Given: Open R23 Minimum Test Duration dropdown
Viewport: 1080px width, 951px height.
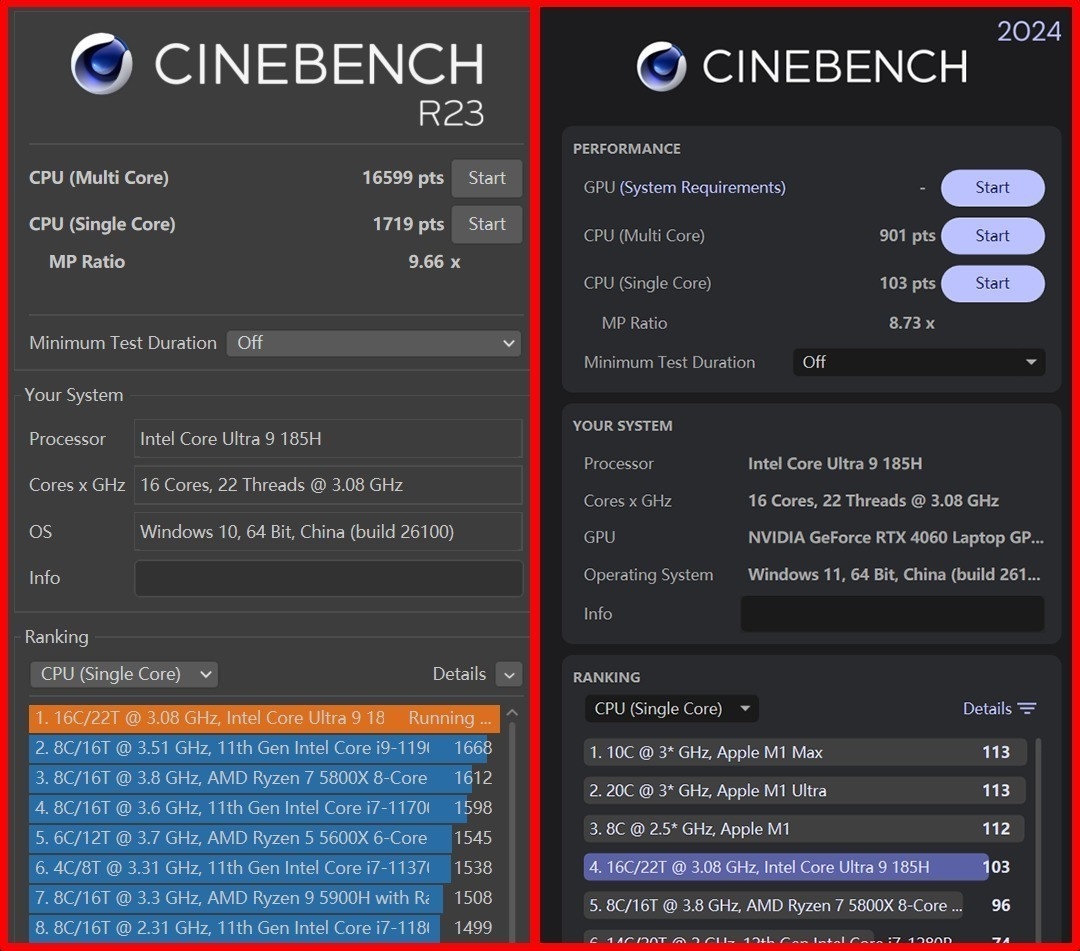Looking at the screenshot, I should click(373, 343).
